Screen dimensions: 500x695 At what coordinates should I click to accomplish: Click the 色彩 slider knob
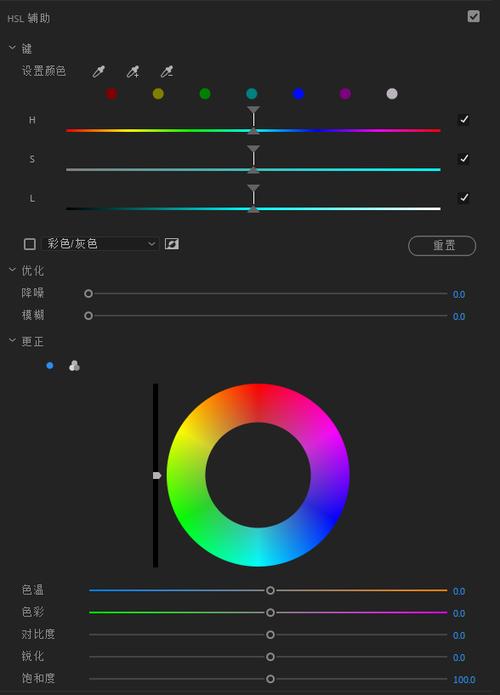[x=270, y=613]
